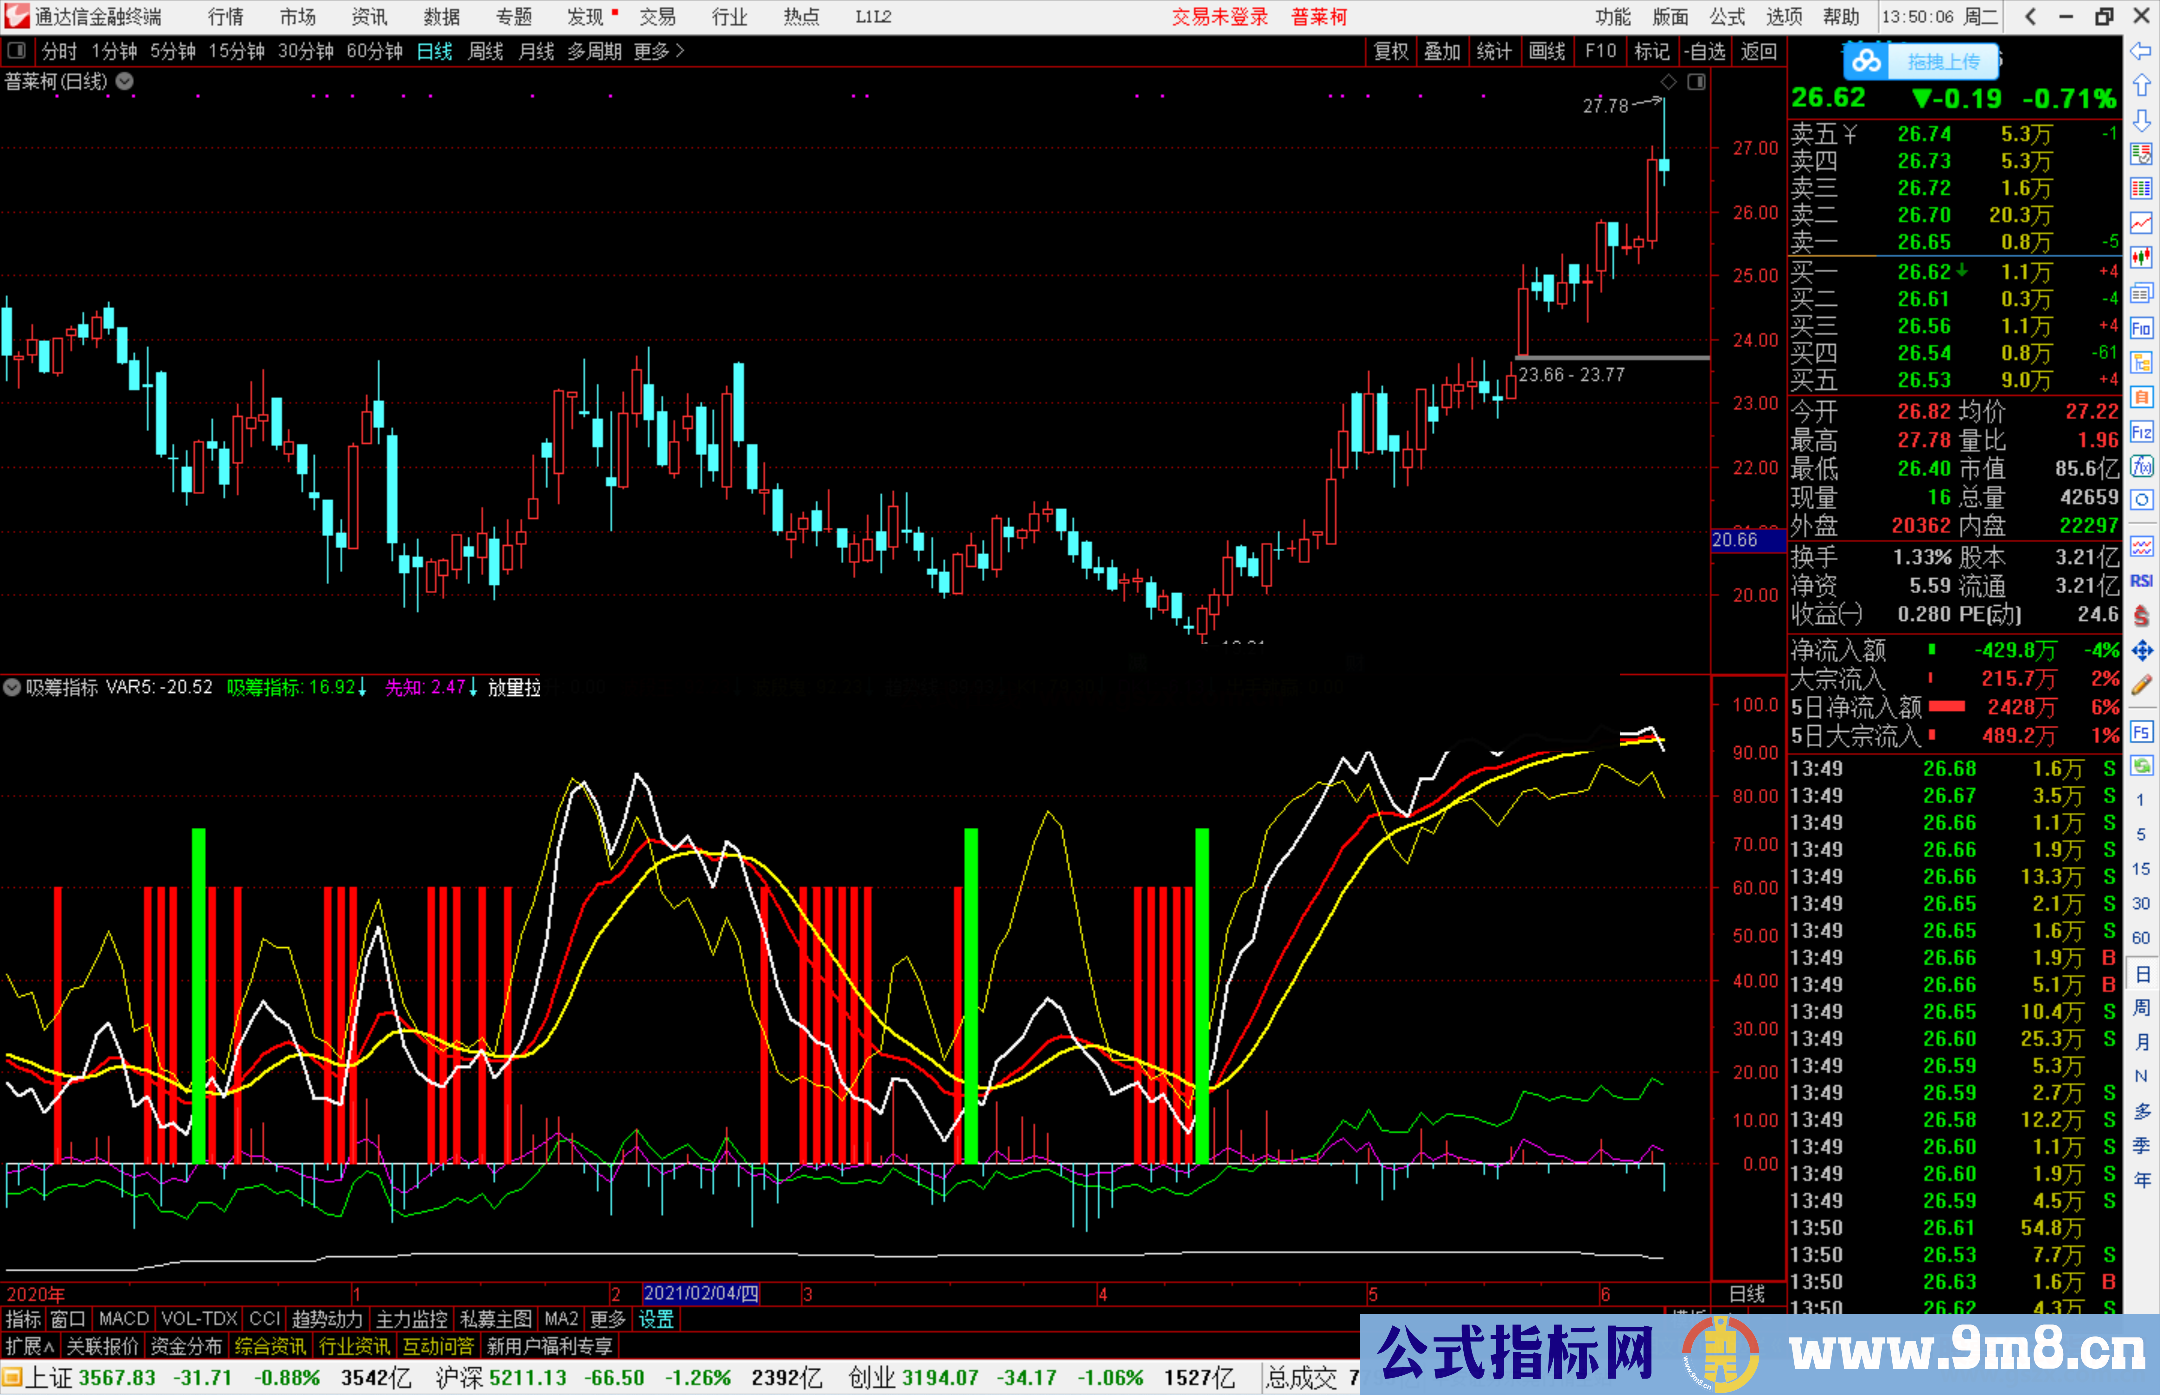Click the RSI indicator icon in sidebar
Viewport: 2160px width, 1395px height.
pyautogui.click(x=2141, y=581)
